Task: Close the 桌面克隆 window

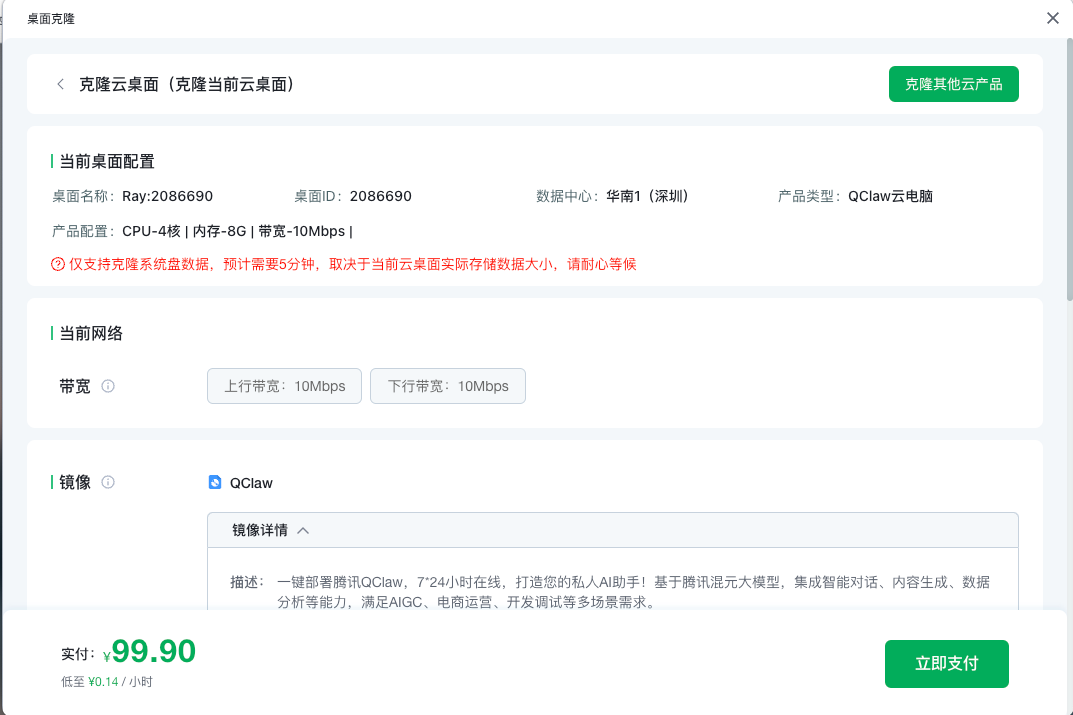Action: coord(1052,18)
